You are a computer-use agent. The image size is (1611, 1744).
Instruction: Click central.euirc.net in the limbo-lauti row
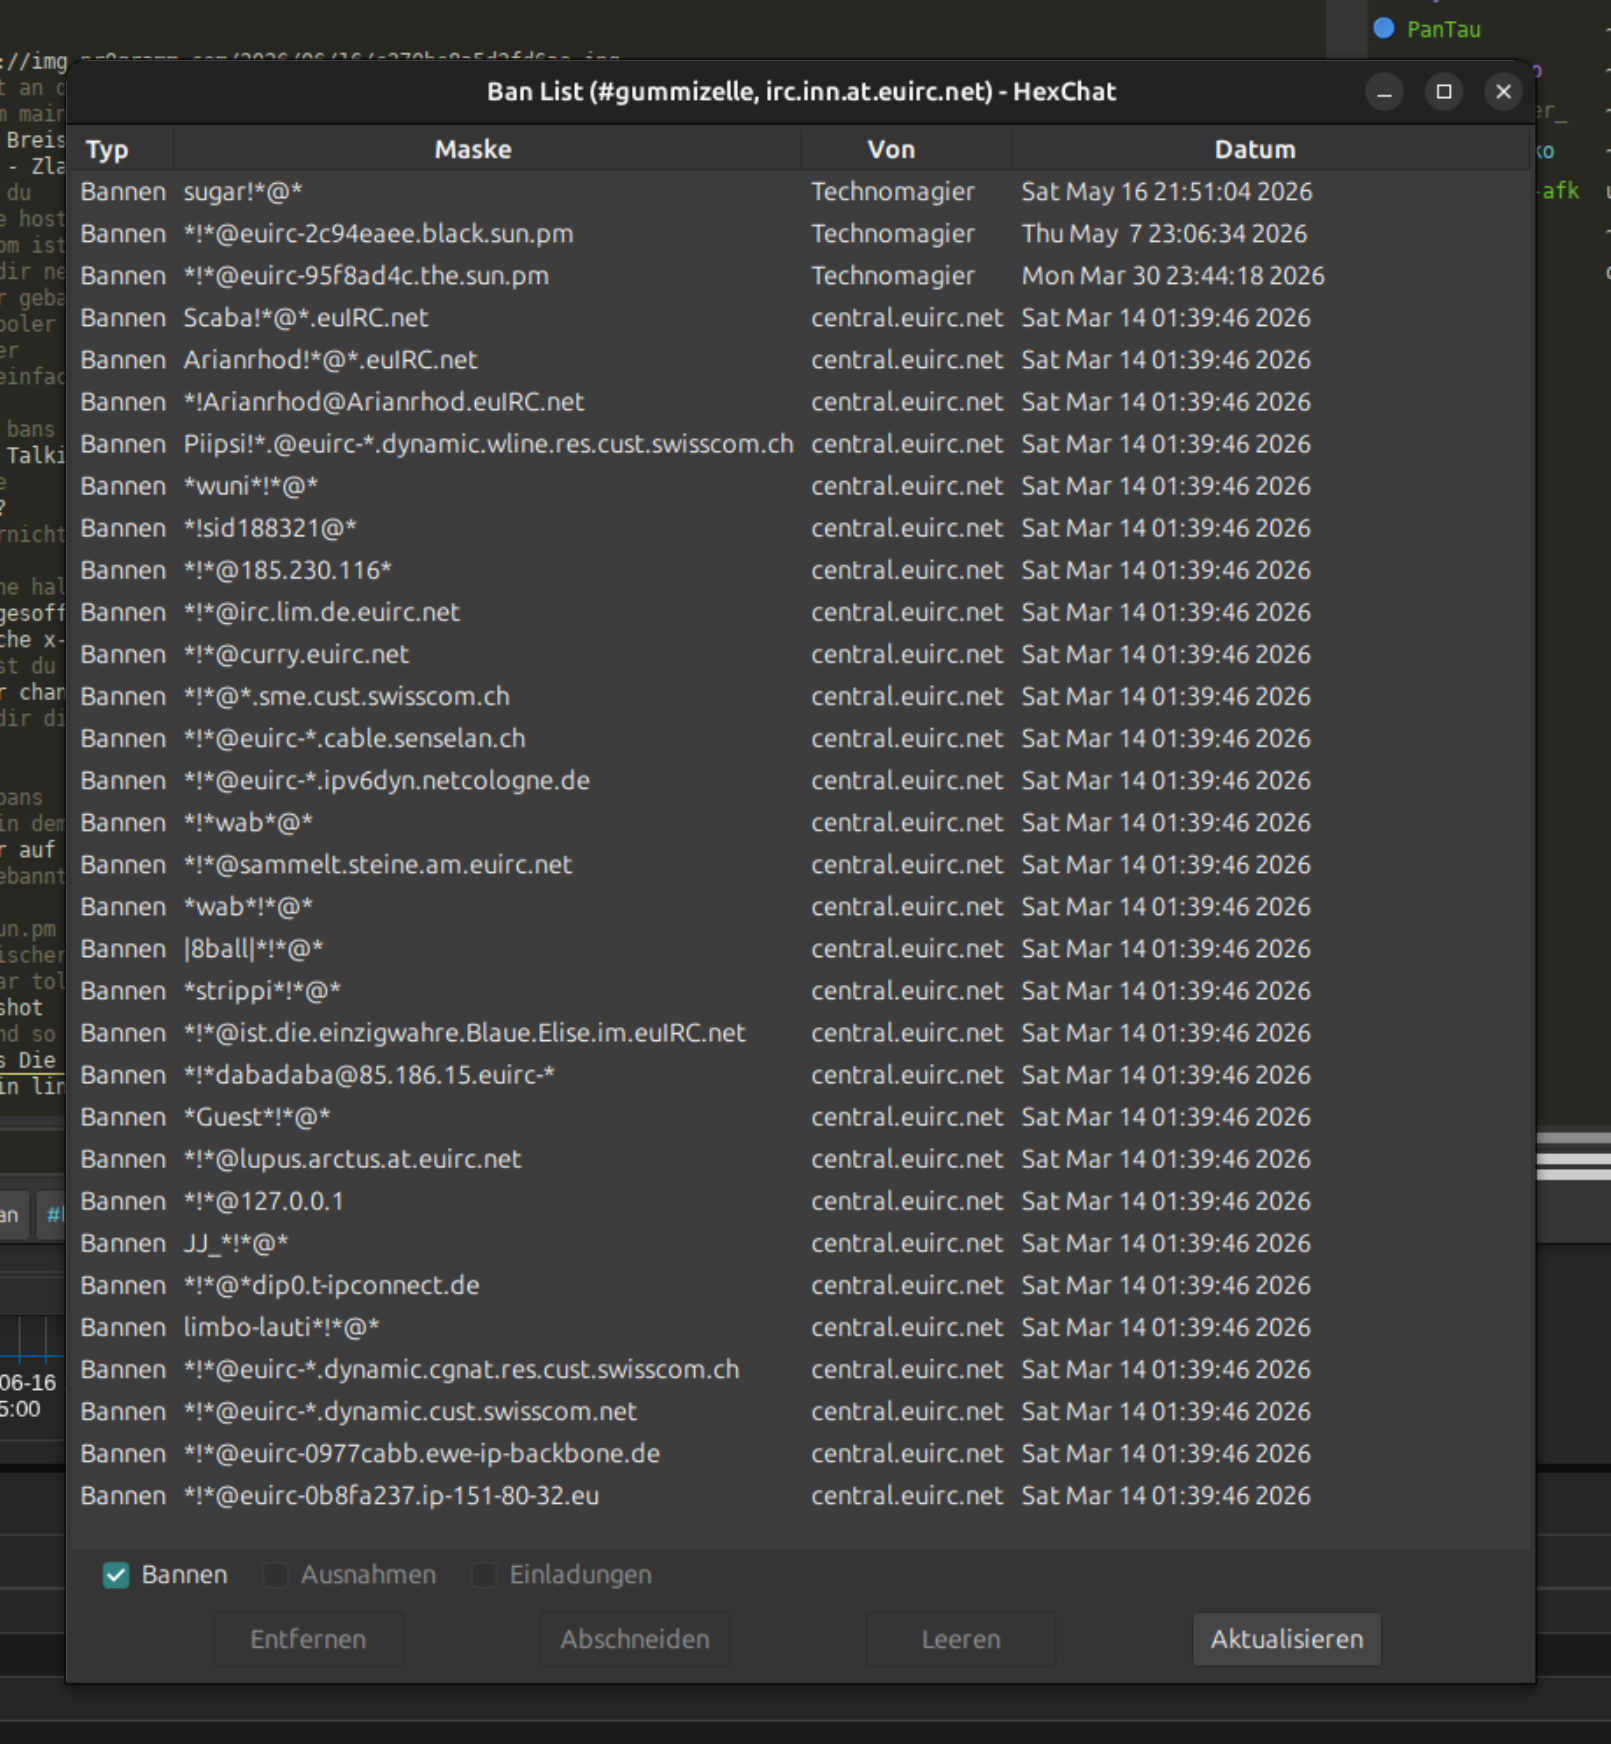906,1326
